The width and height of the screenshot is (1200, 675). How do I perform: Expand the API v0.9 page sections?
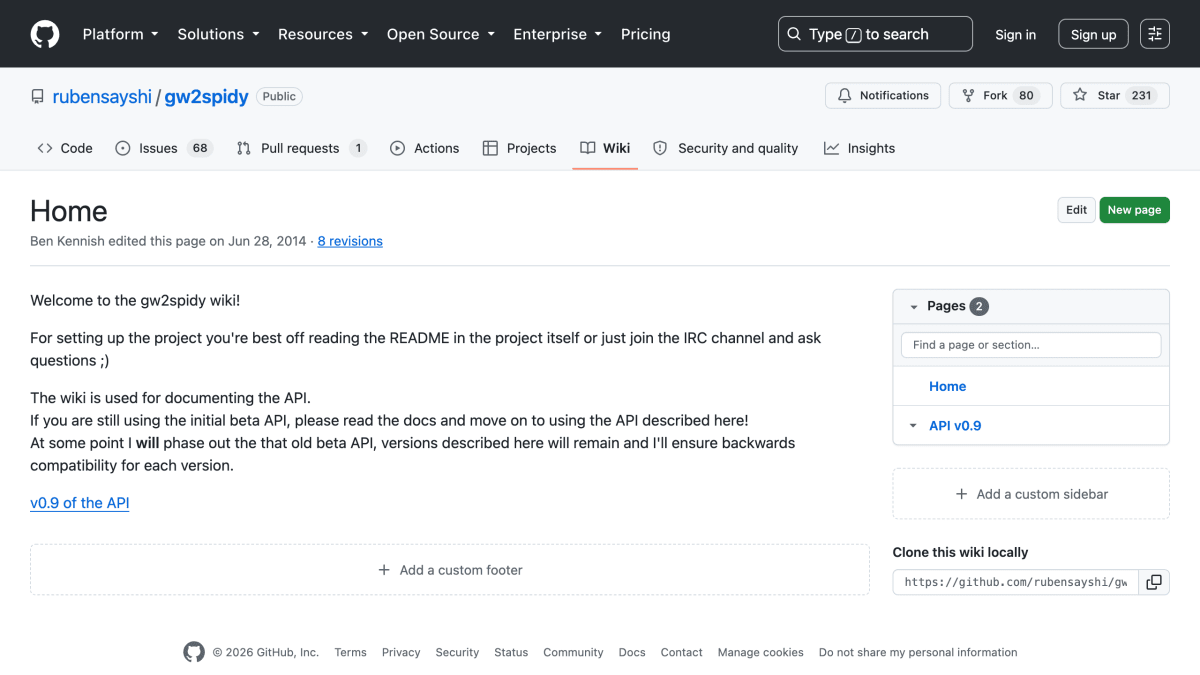pyautogui.click(x=913, y=426)
